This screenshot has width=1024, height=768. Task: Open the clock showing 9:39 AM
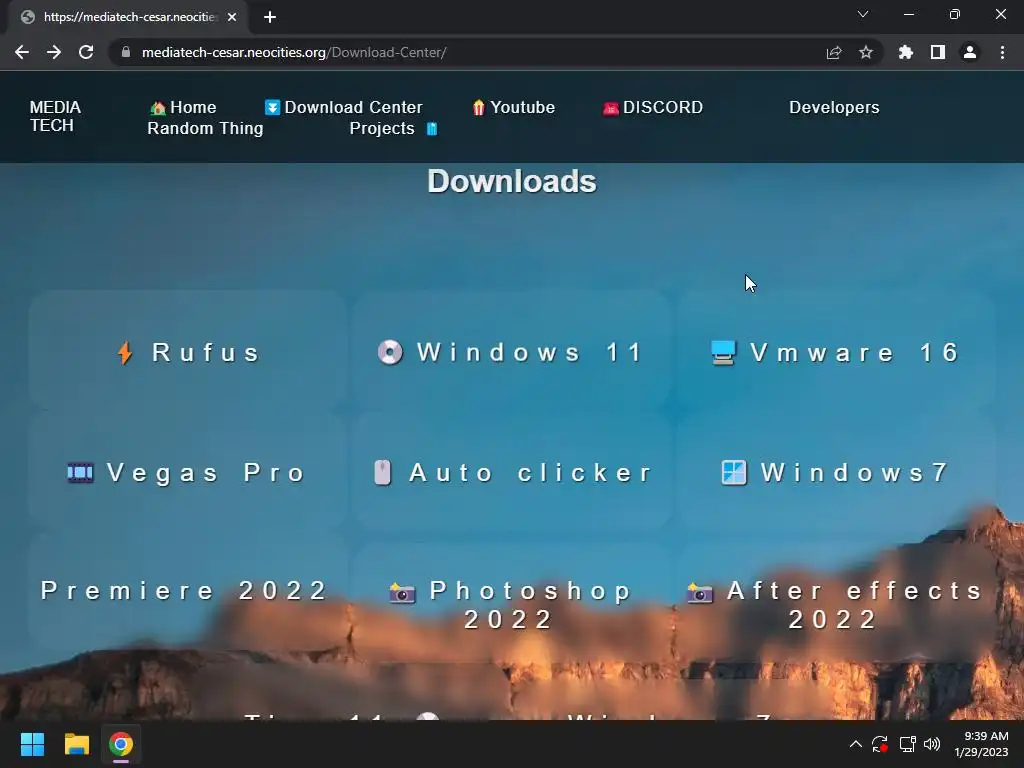(x=982, y=744)
